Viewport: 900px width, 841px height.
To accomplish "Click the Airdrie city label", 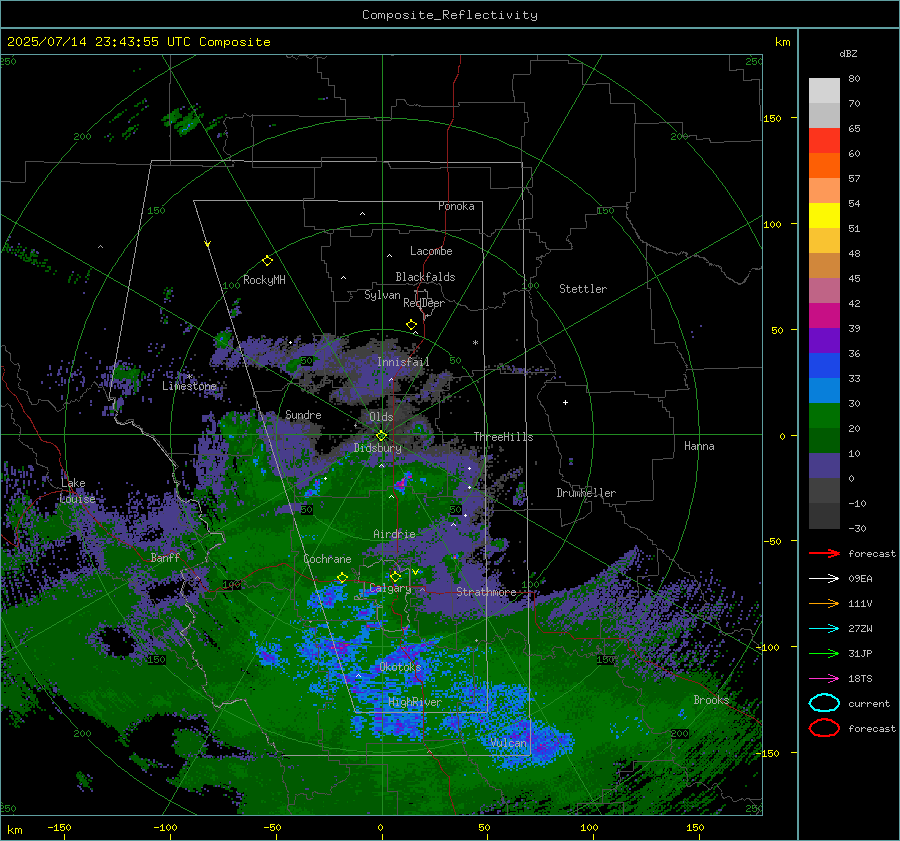I will coord(394,534).
